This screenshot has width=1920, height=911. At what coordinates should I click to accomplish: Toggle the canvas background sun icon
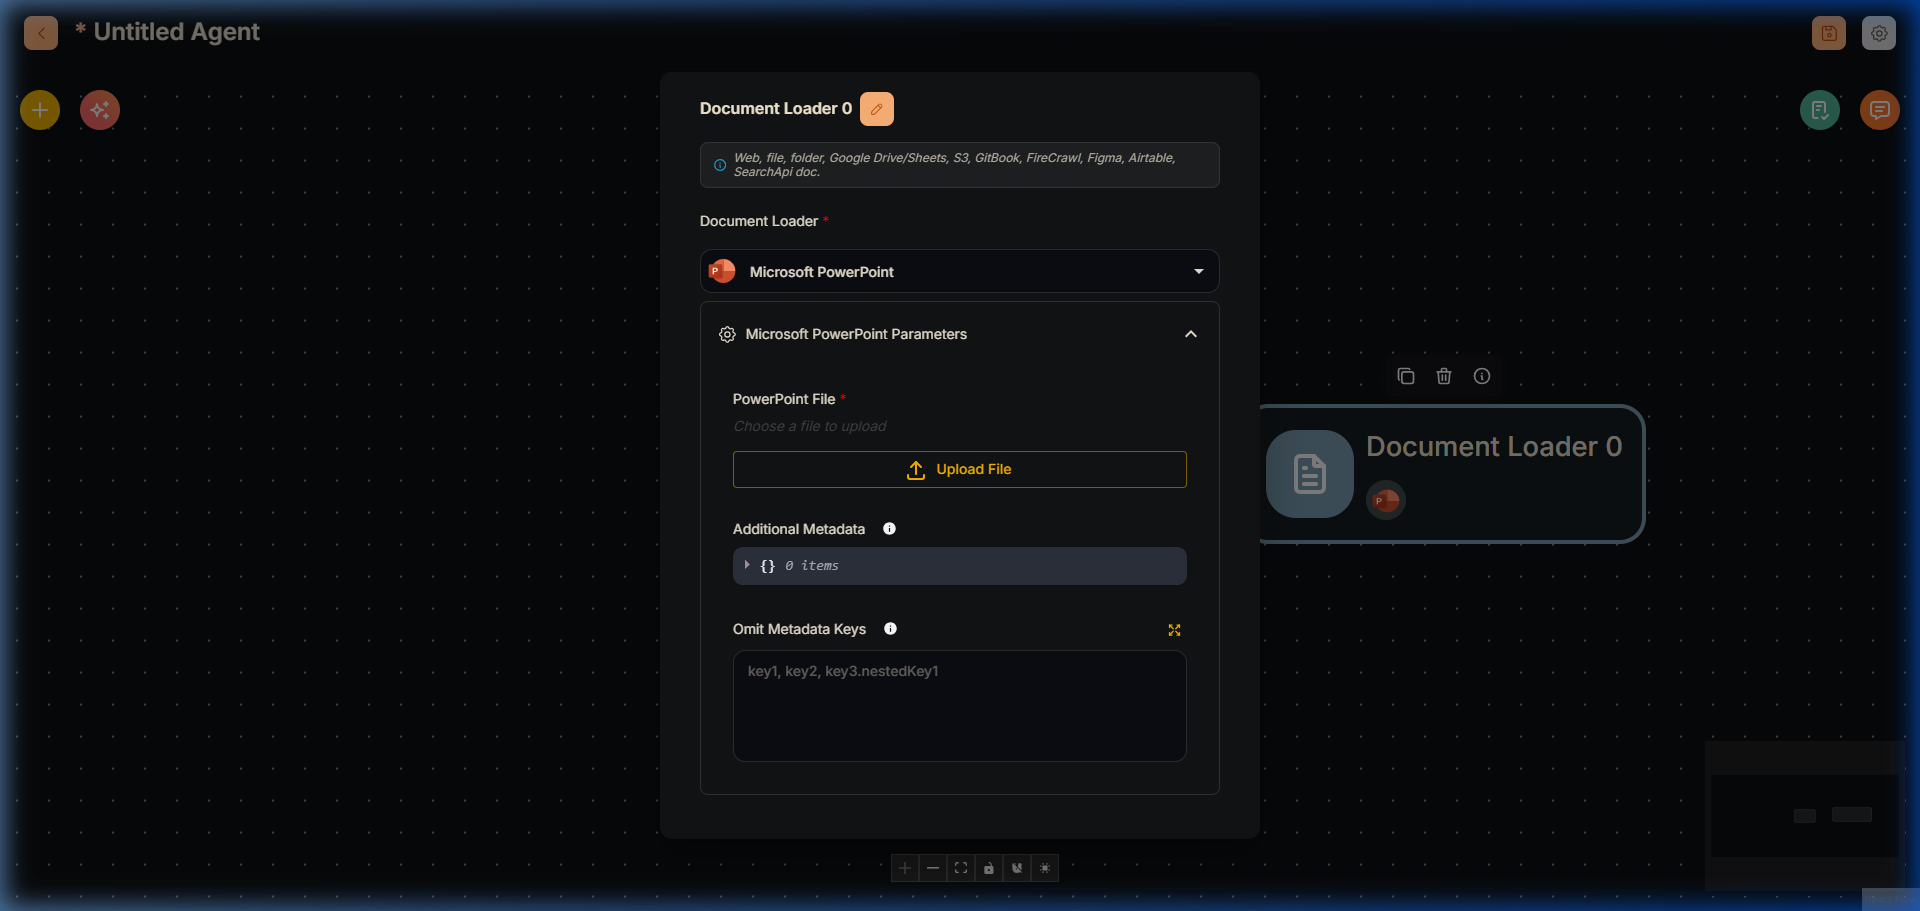pos(1045,868)
